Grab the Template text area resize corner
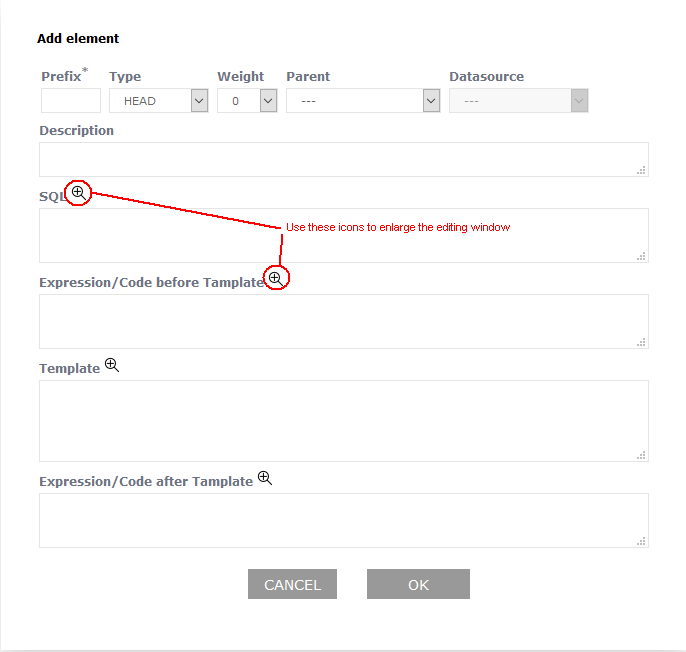686x652 pixels. [x=641, y=455]
